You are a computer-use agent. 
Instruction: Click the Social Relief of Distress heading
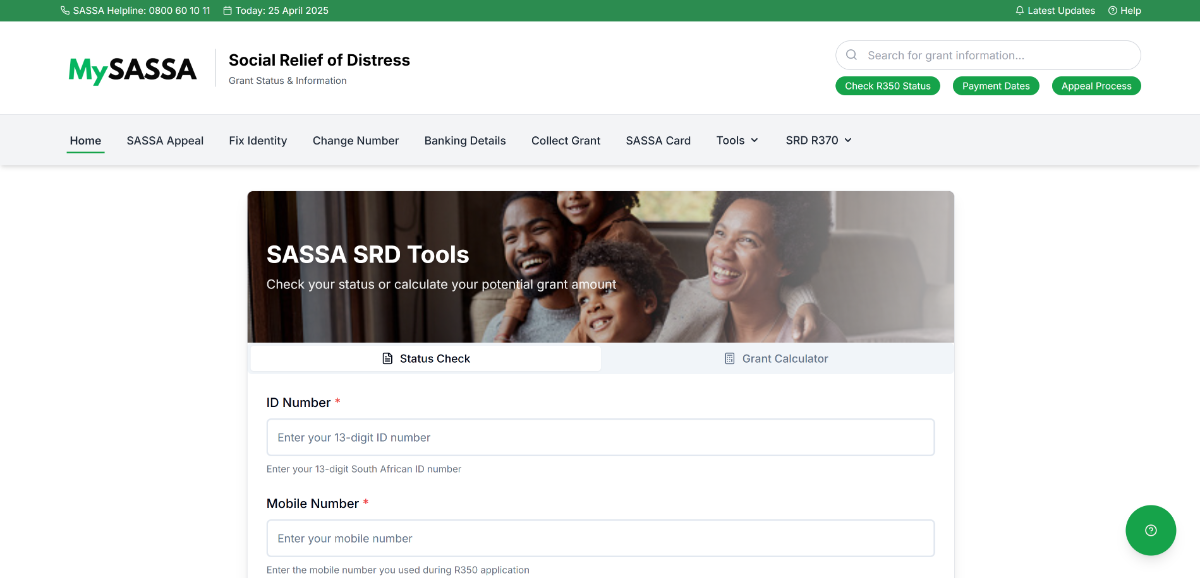319,60
